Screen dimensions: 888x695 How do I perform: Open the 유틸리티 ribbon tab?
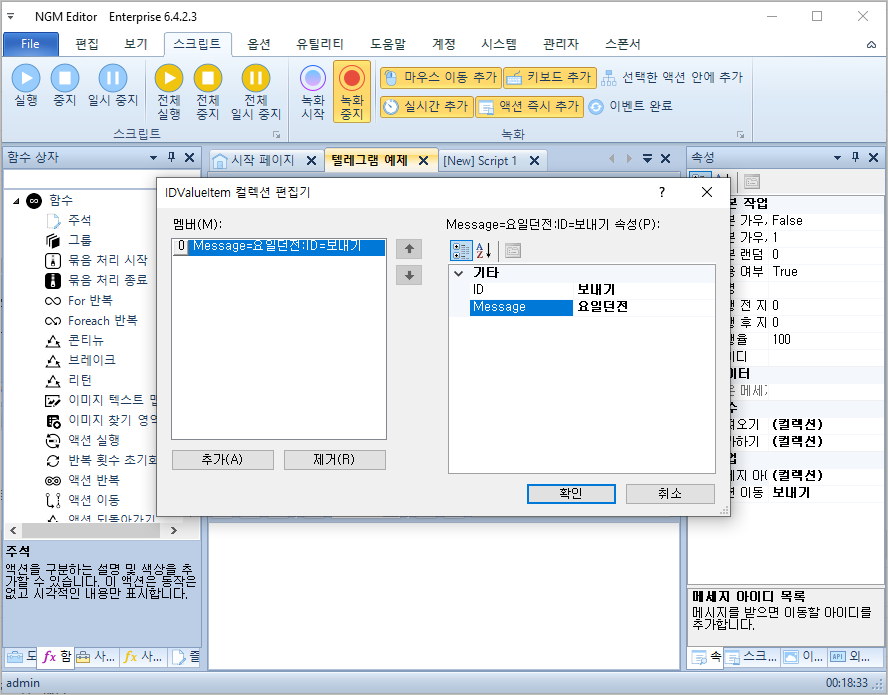320,44
